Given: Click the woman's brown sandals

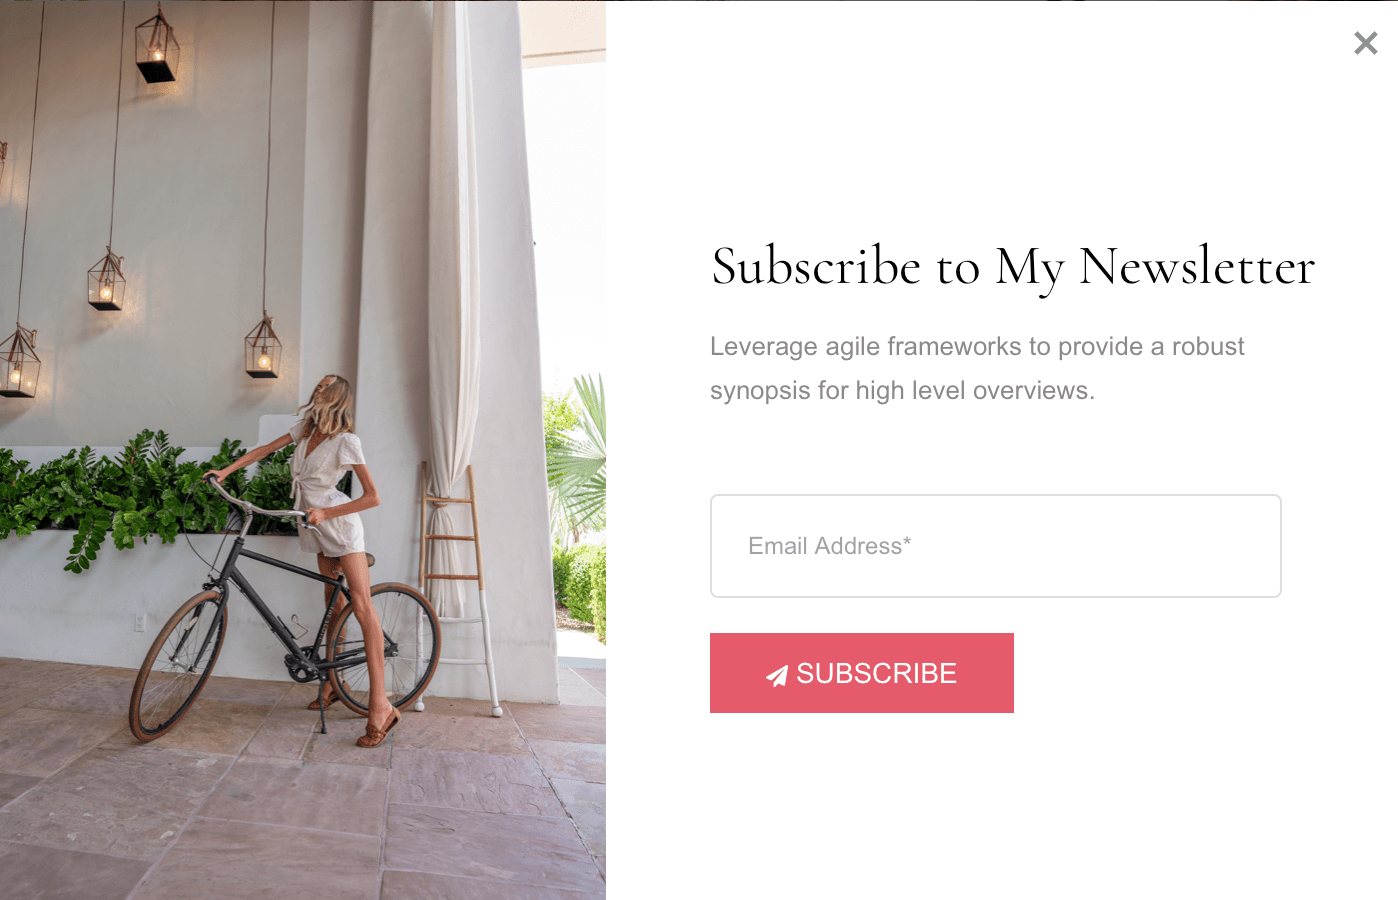Looking at the screenshot, I should click(375, 730).
